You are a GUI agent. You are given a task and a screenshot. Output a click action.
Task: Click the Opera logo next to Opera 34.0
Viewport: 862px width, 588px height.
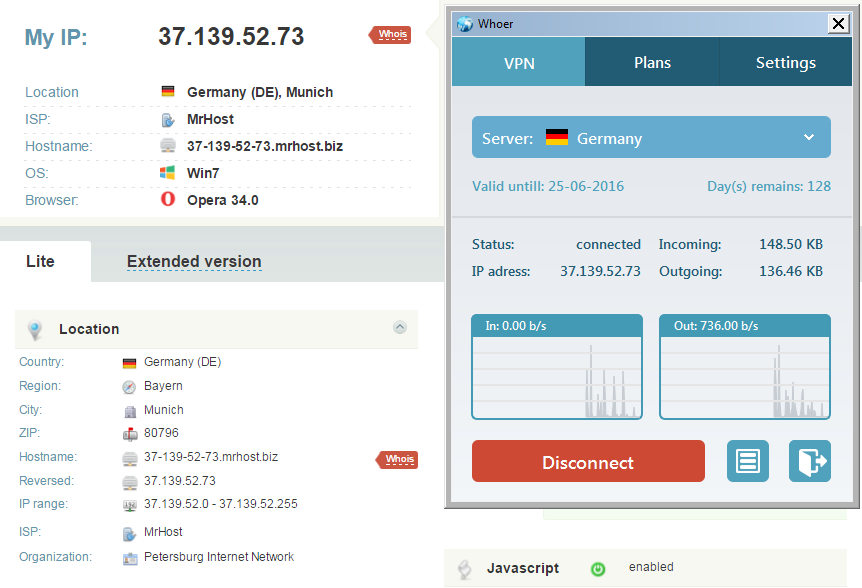click(x=168, y=199)
